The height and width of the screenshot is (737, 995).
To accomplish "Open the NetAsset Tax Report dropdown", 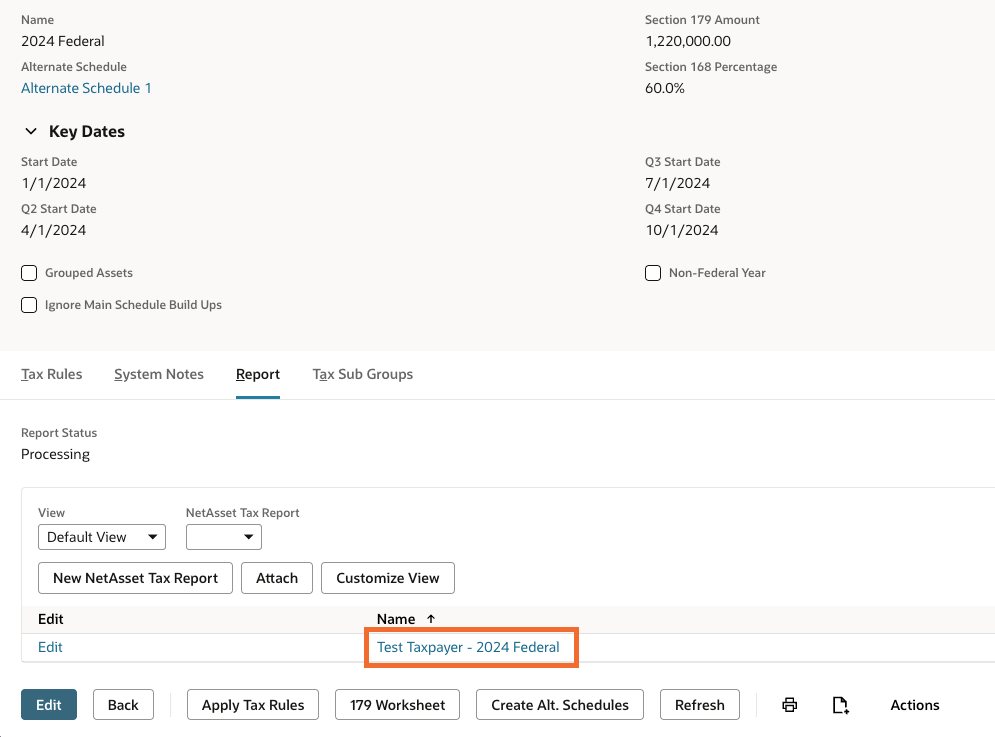I will tap(223, 537).
